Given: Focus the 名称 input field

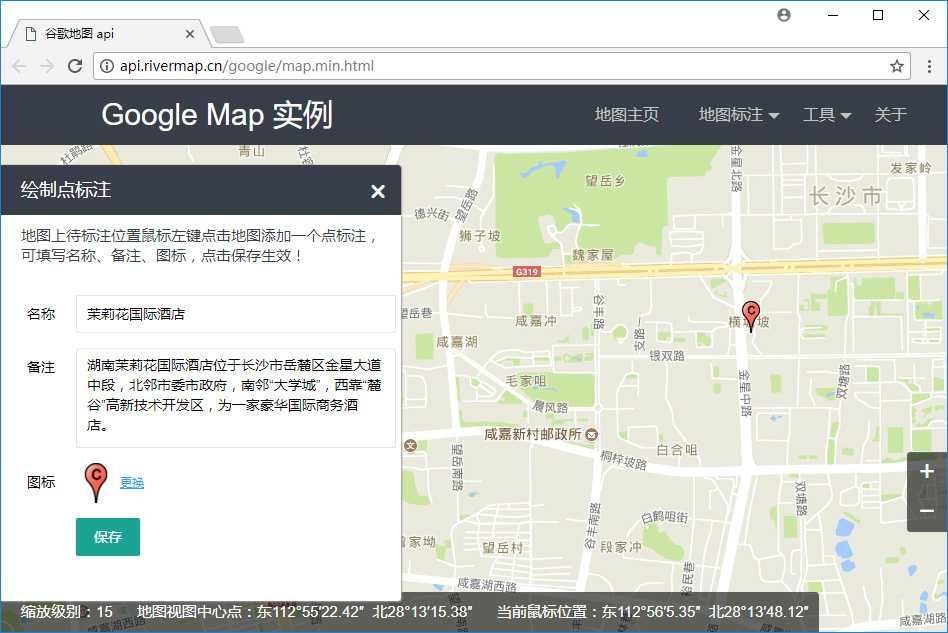Looking at the screenshot, I should (x=236, y=314).
